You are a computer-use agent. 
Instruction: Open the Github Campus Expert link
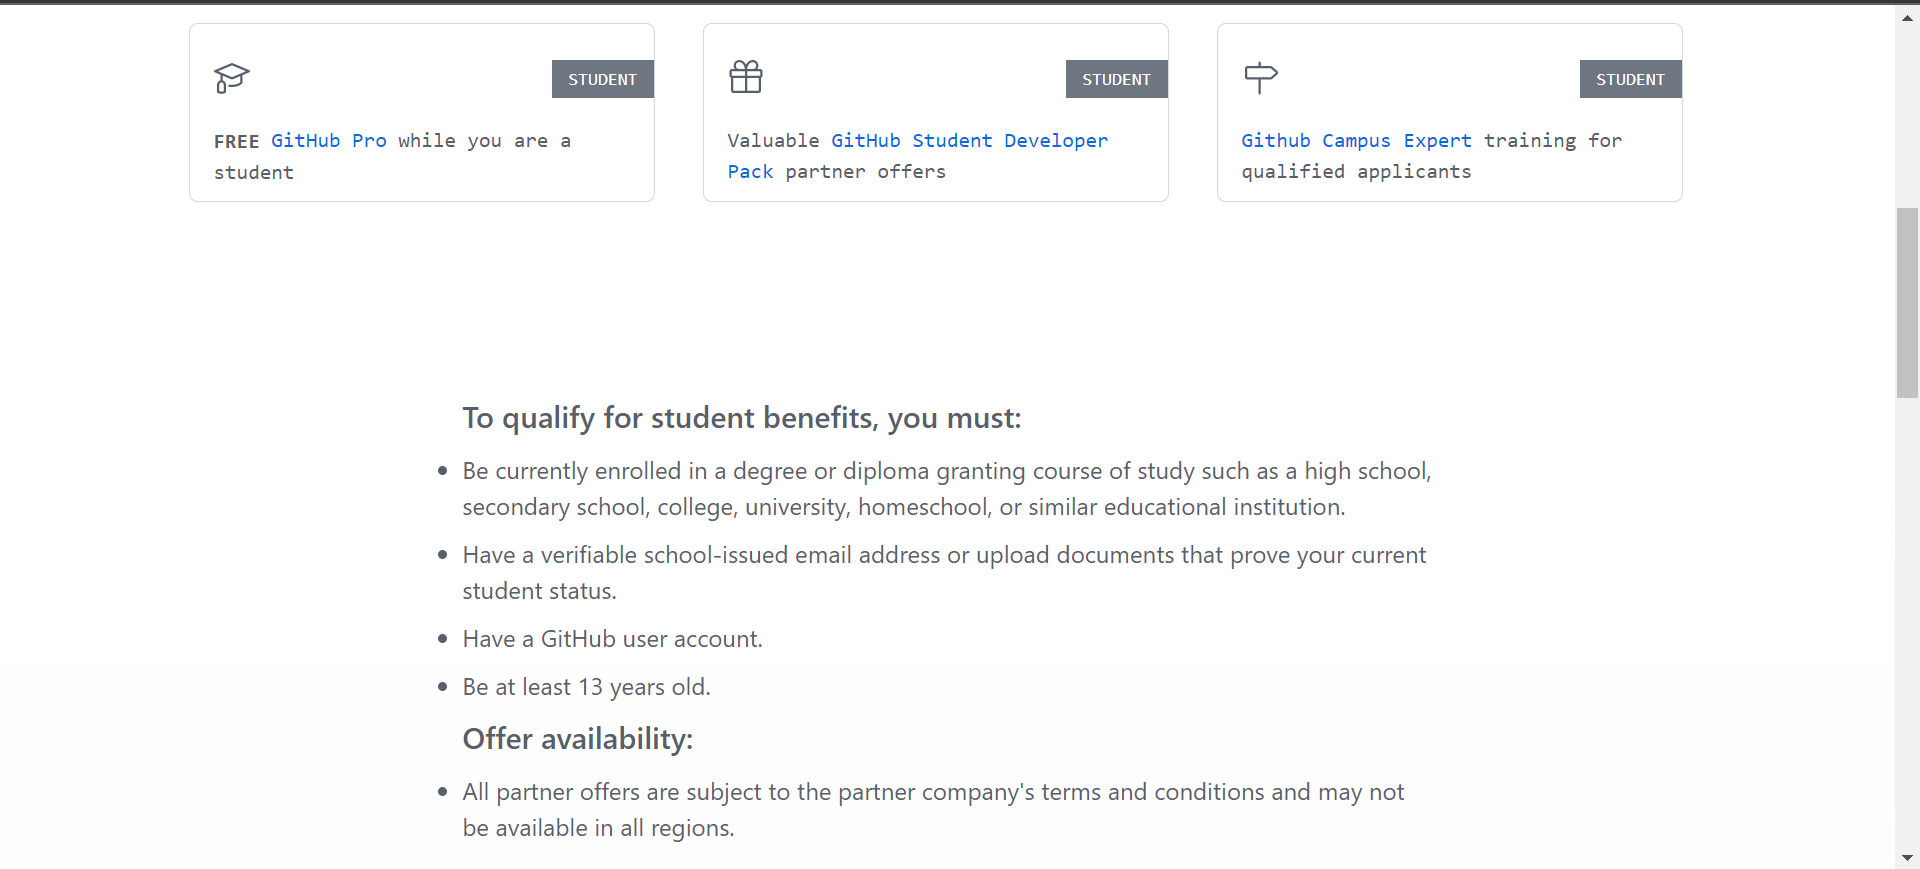(x=1356, y=140)
